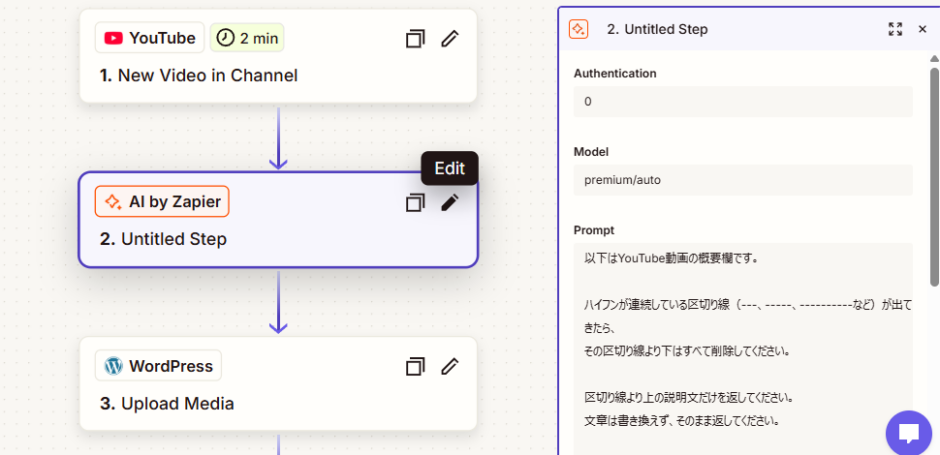Image resolution: width=940 pixels, height=455 pixels.
Task: Click the side panel vertical scrollbar thumb
Action: coord(934,177)
